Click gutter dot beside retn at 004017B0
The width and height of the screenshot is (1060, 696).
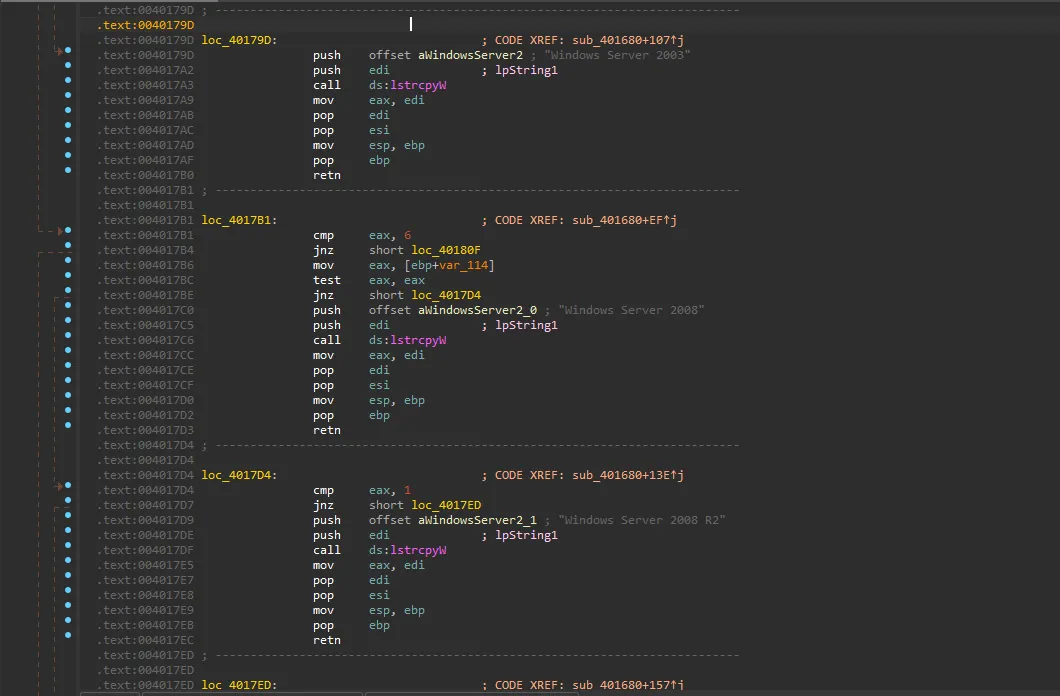click(x=68, y=170)
